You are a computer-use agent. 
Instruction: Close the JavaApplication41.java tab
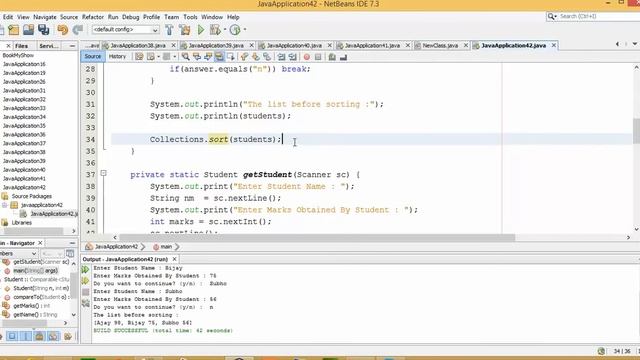pyautogui.click(x=407, y=45)
